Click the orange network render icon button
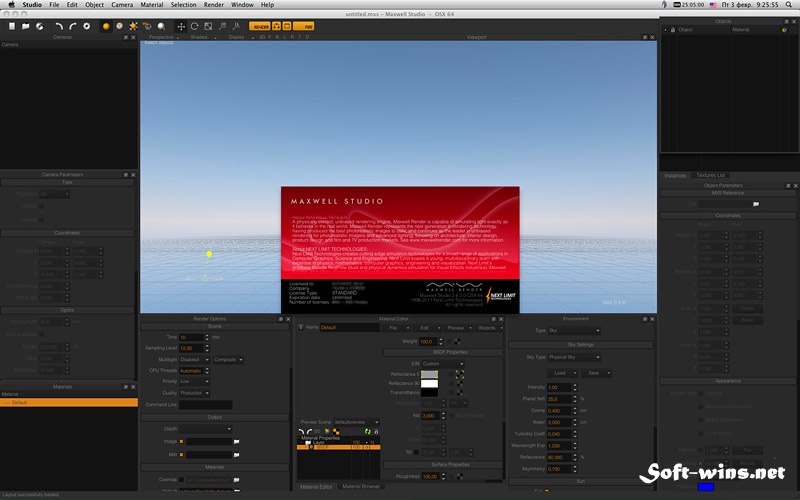Screen dimensions: 800x500 277,26
